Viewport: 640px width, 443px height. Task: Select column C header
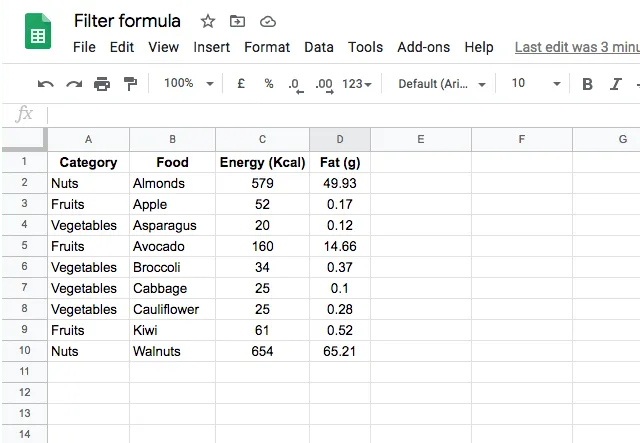[262, 140]
